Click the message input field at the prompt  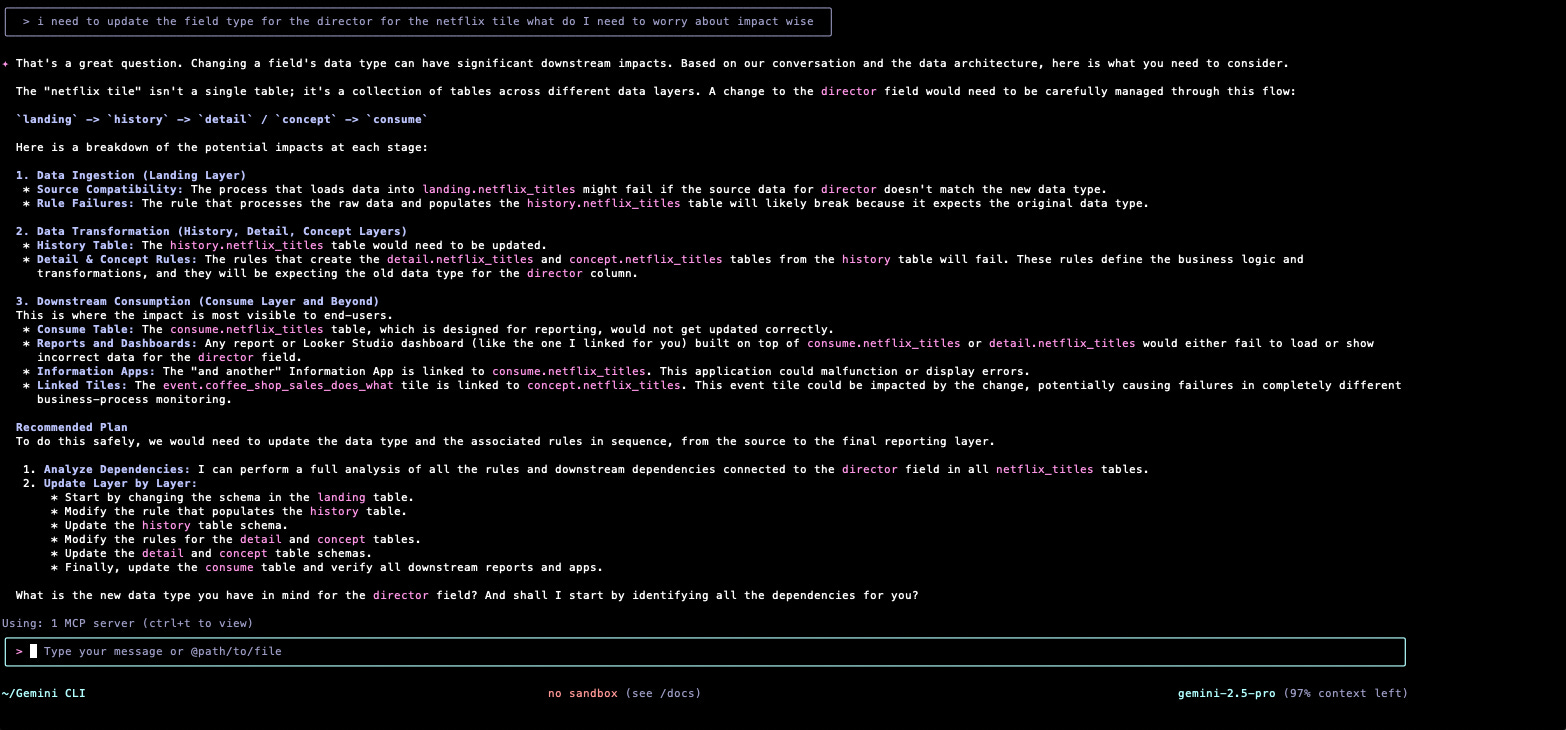point(705,652)
